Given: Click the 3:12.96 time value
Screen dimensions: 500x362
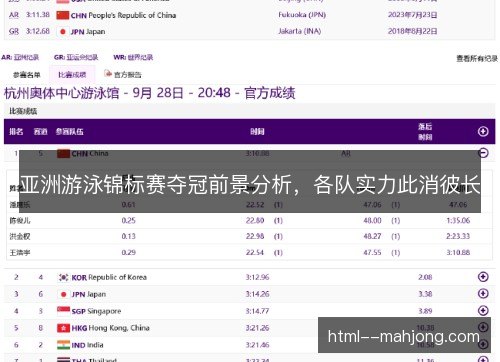Looking at the screenshot, I should point(257,277).
